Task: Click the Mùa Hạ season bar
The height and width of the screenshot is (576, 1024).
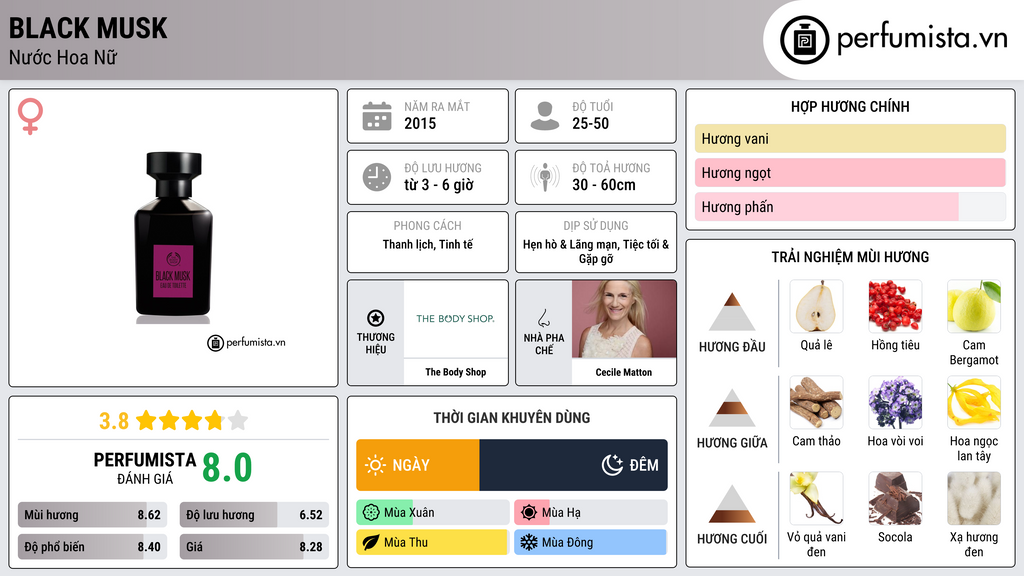Action: point(591,513)
